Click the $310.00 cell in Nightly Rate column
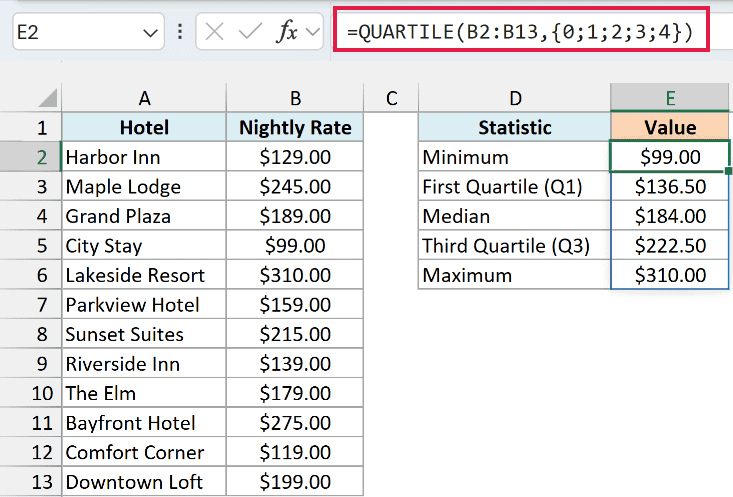 pos(295,274)
